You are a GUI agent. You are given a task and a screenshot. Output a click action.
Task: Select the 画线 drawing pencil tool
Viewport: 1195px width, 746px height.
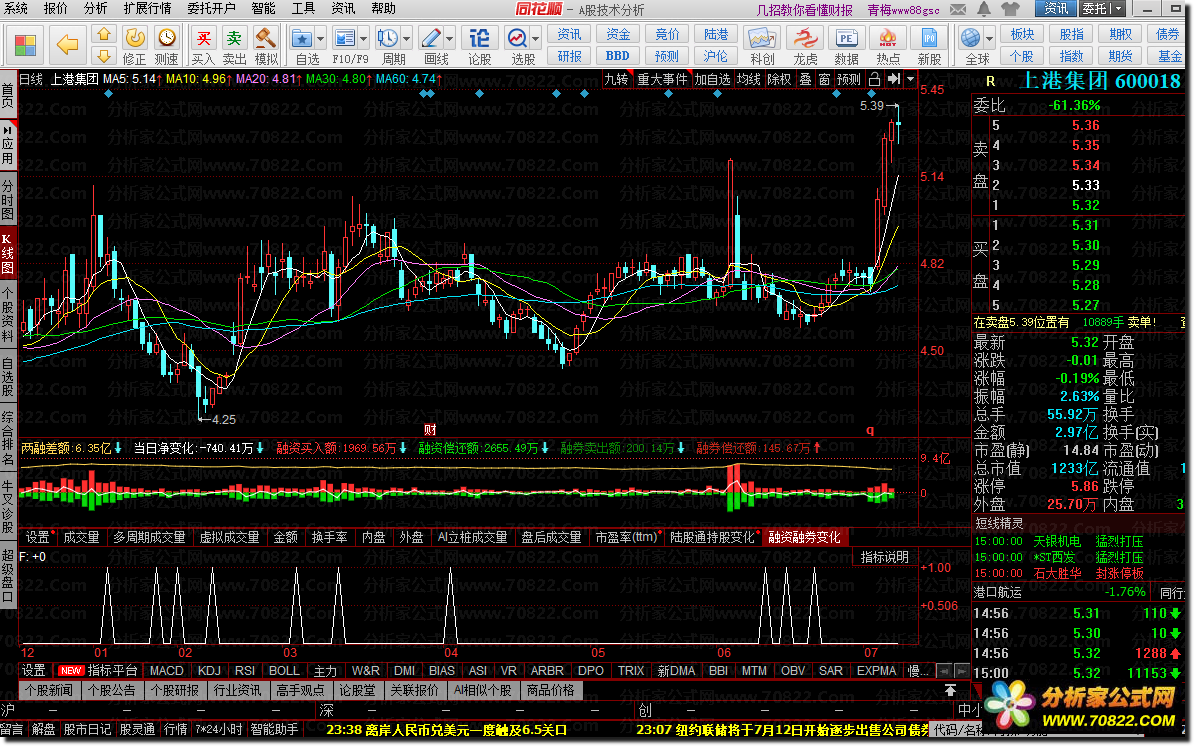[x=431, y=38]
